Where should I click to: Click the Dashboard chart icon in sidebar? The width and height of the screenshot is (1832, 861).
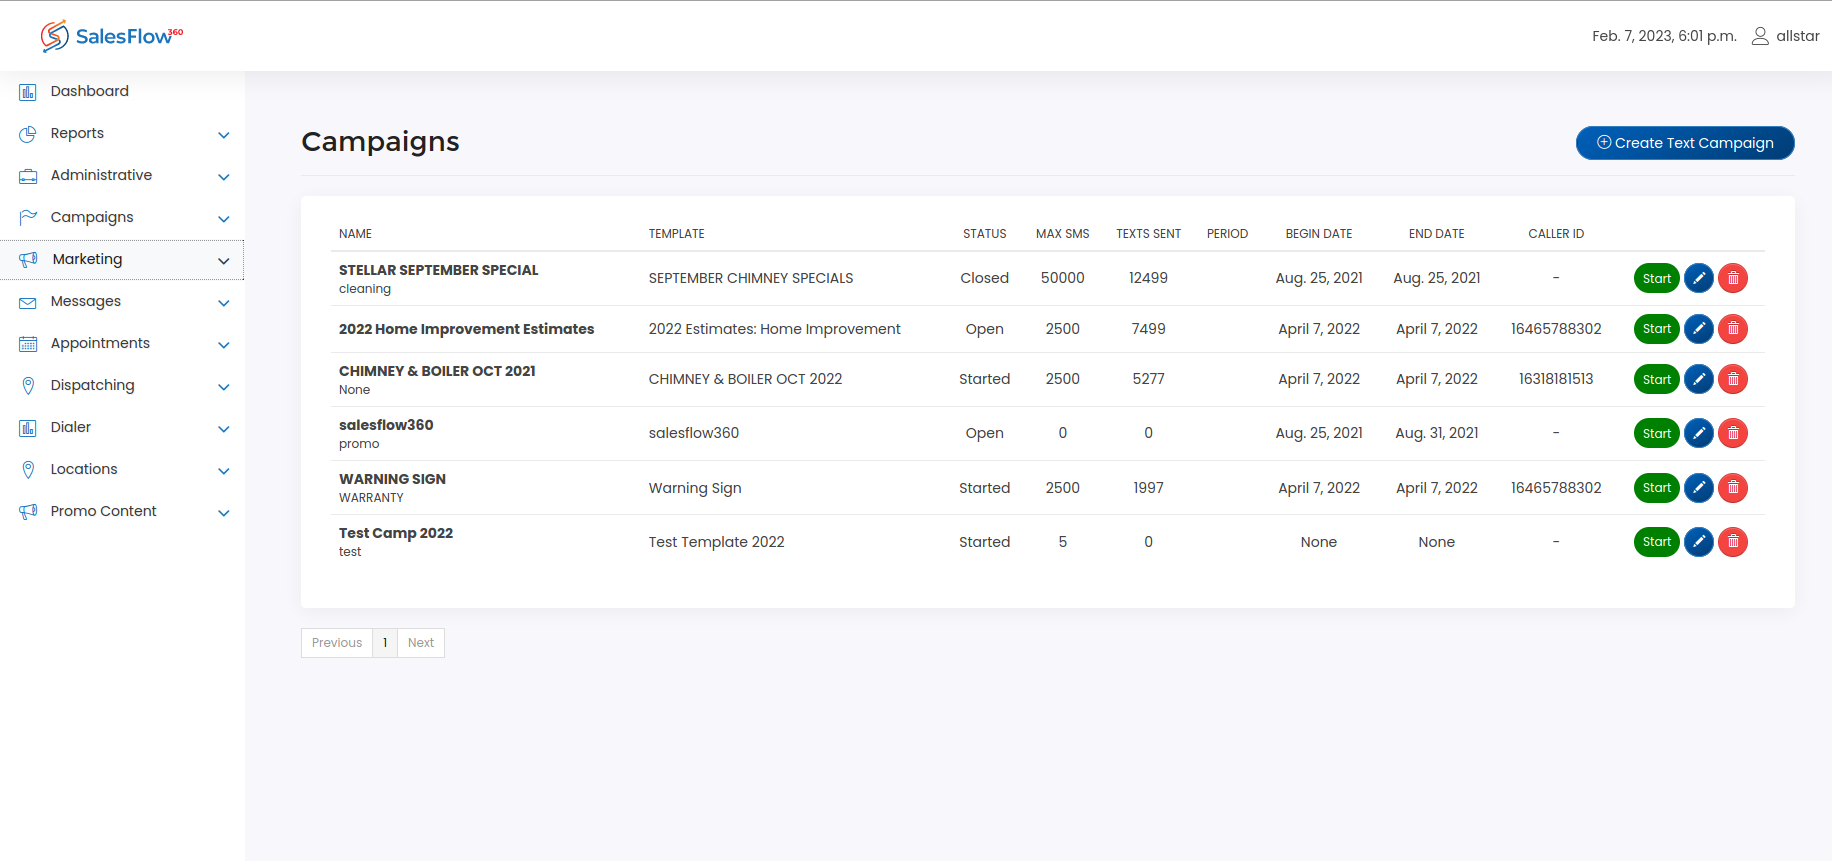[28, 92]
